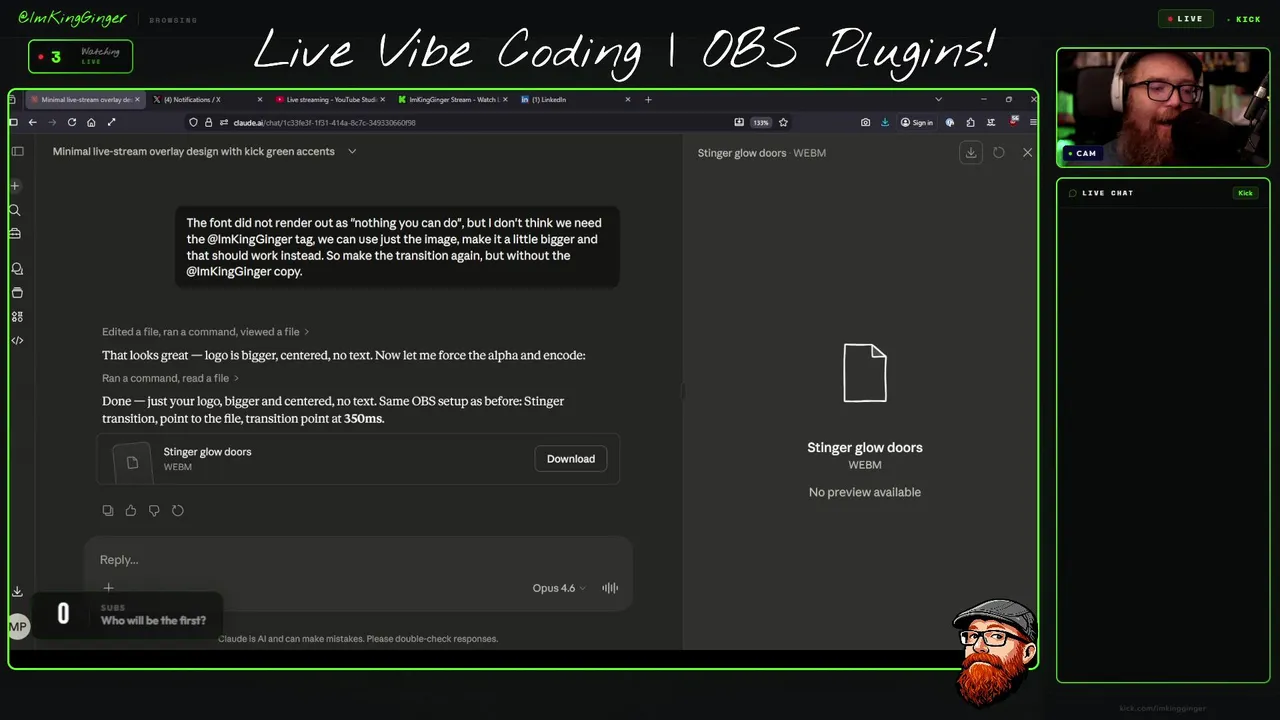This screenshot has height=720, width=1280.
Task: Download the artifact from preview panel header
Action: tap(971, 152)
